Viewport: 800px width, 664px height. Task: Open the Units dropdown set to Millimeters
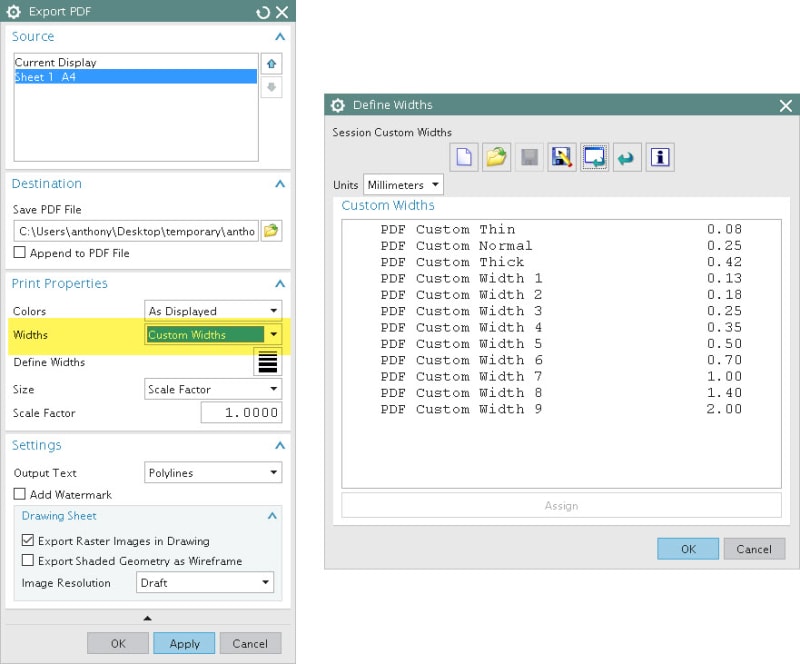(x=403, y=184)
